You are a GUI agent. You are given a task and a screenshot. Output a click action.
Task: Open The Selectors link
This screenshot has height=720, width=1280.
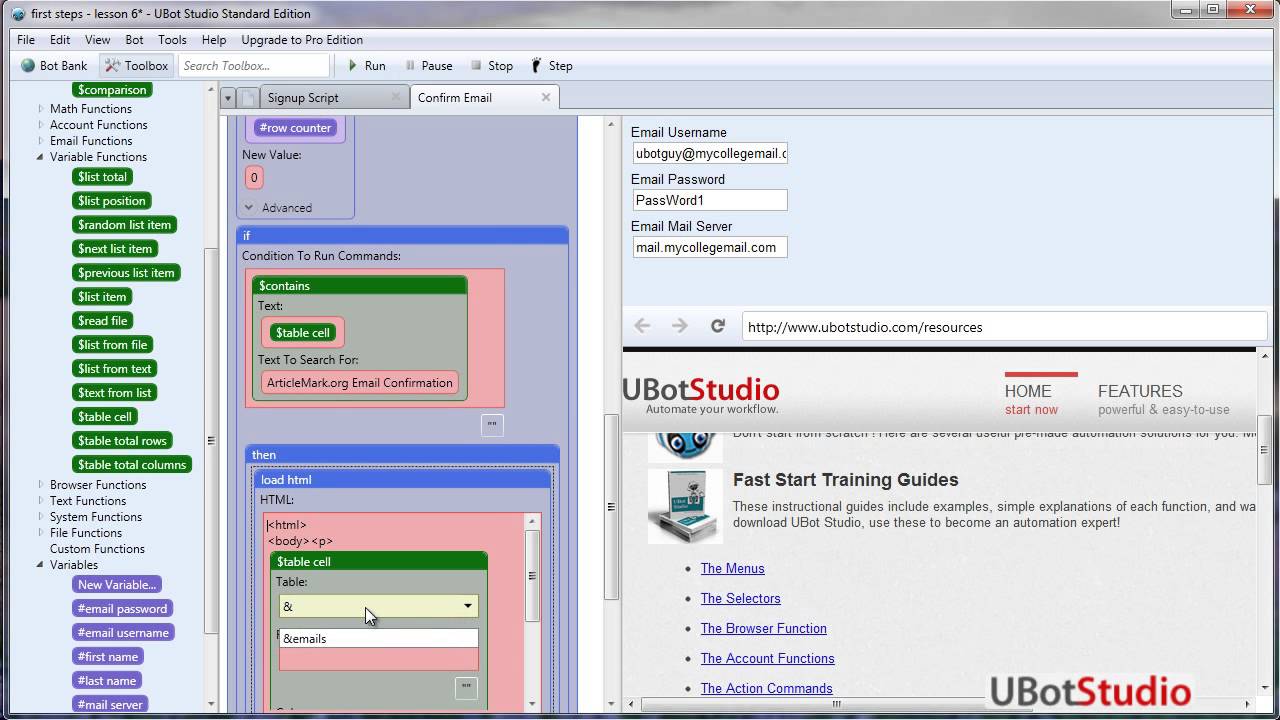coord(740,598)
